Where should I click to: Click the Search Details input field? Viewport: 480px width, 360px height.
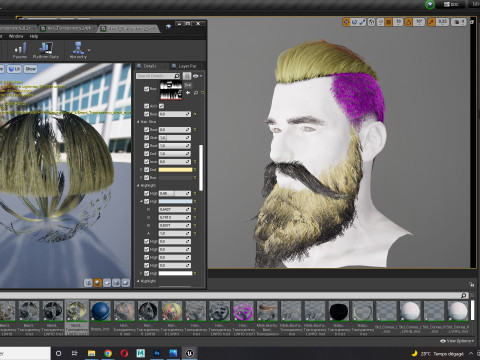click(x=158, y=76)
